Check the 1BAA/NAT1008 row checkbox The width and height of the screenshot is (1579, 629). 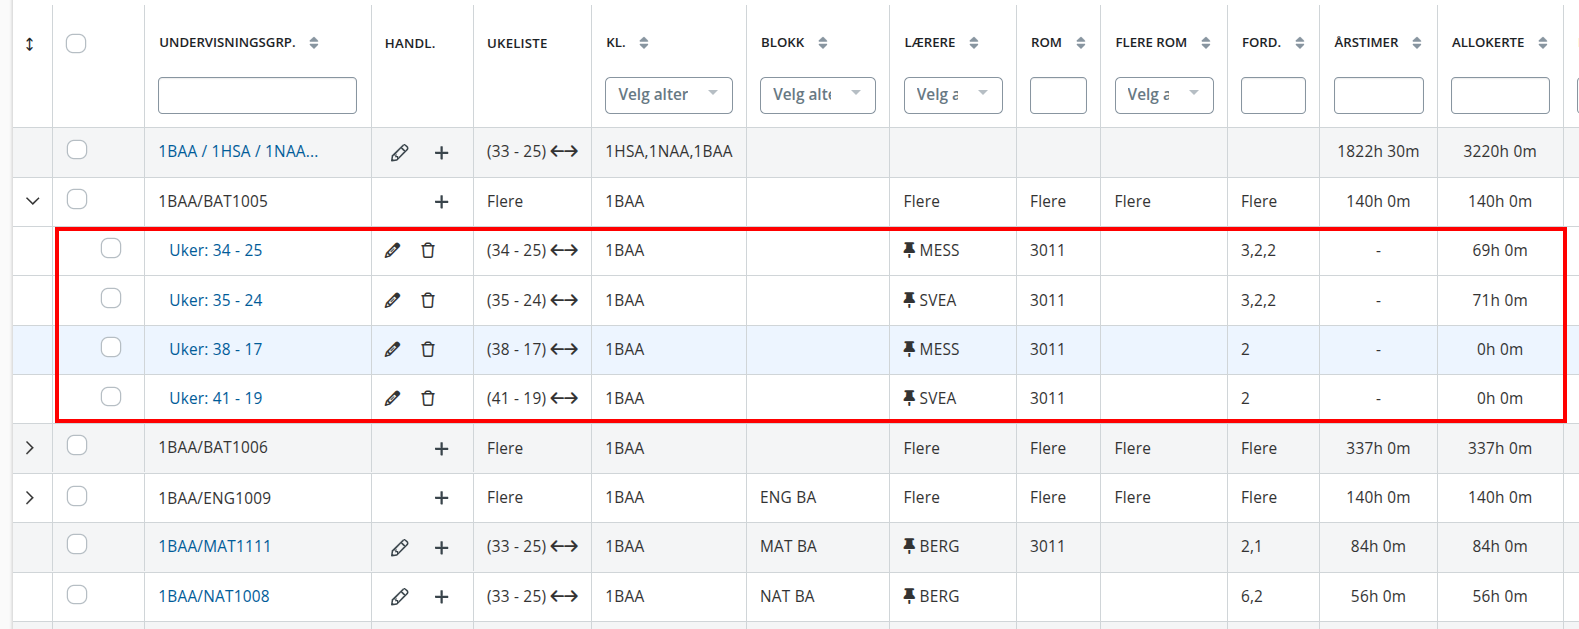tap(77, 595)
